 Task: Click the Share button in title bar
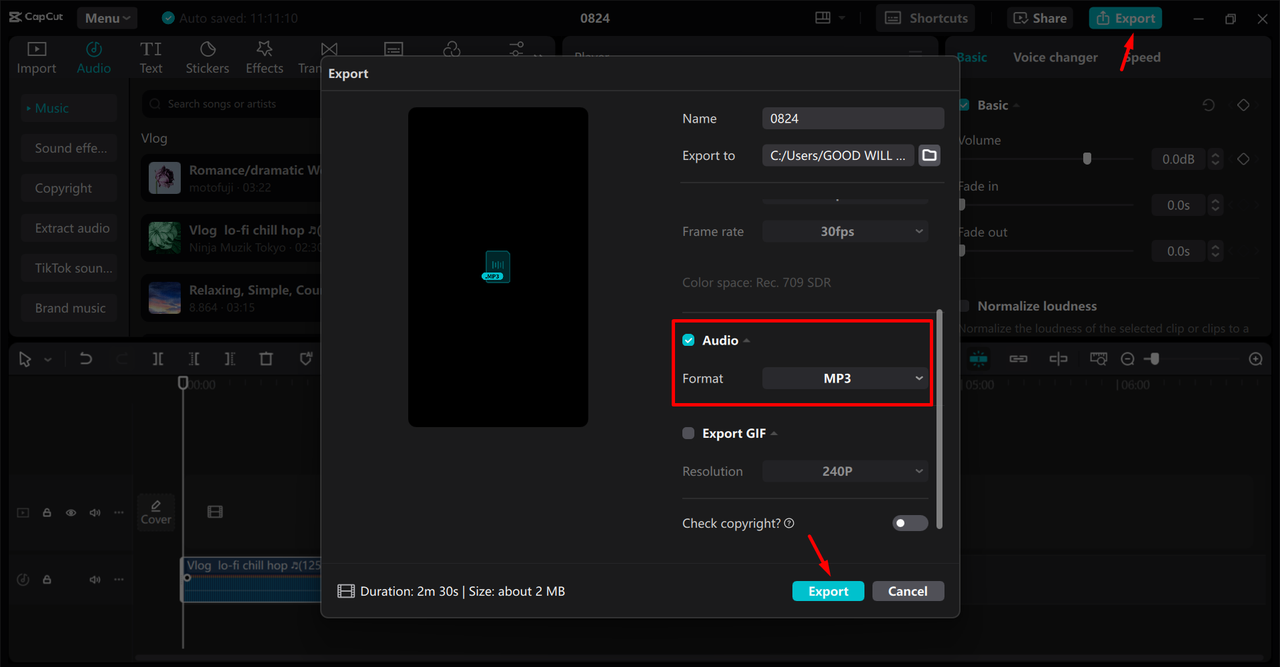1040,18
